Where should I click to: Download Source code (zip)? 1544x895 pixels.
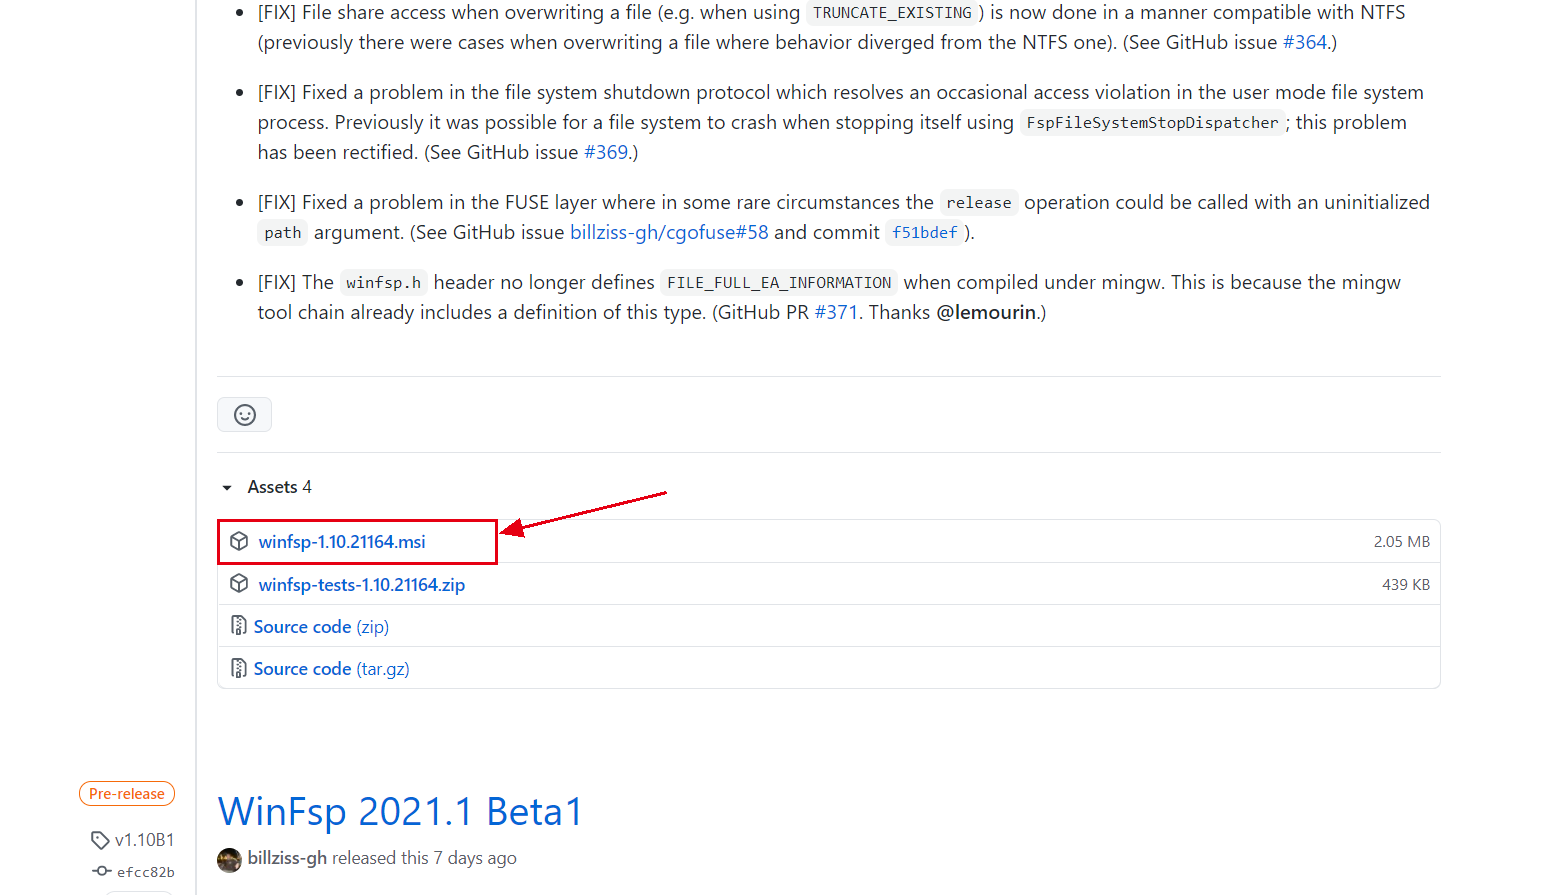pos(321,627)
